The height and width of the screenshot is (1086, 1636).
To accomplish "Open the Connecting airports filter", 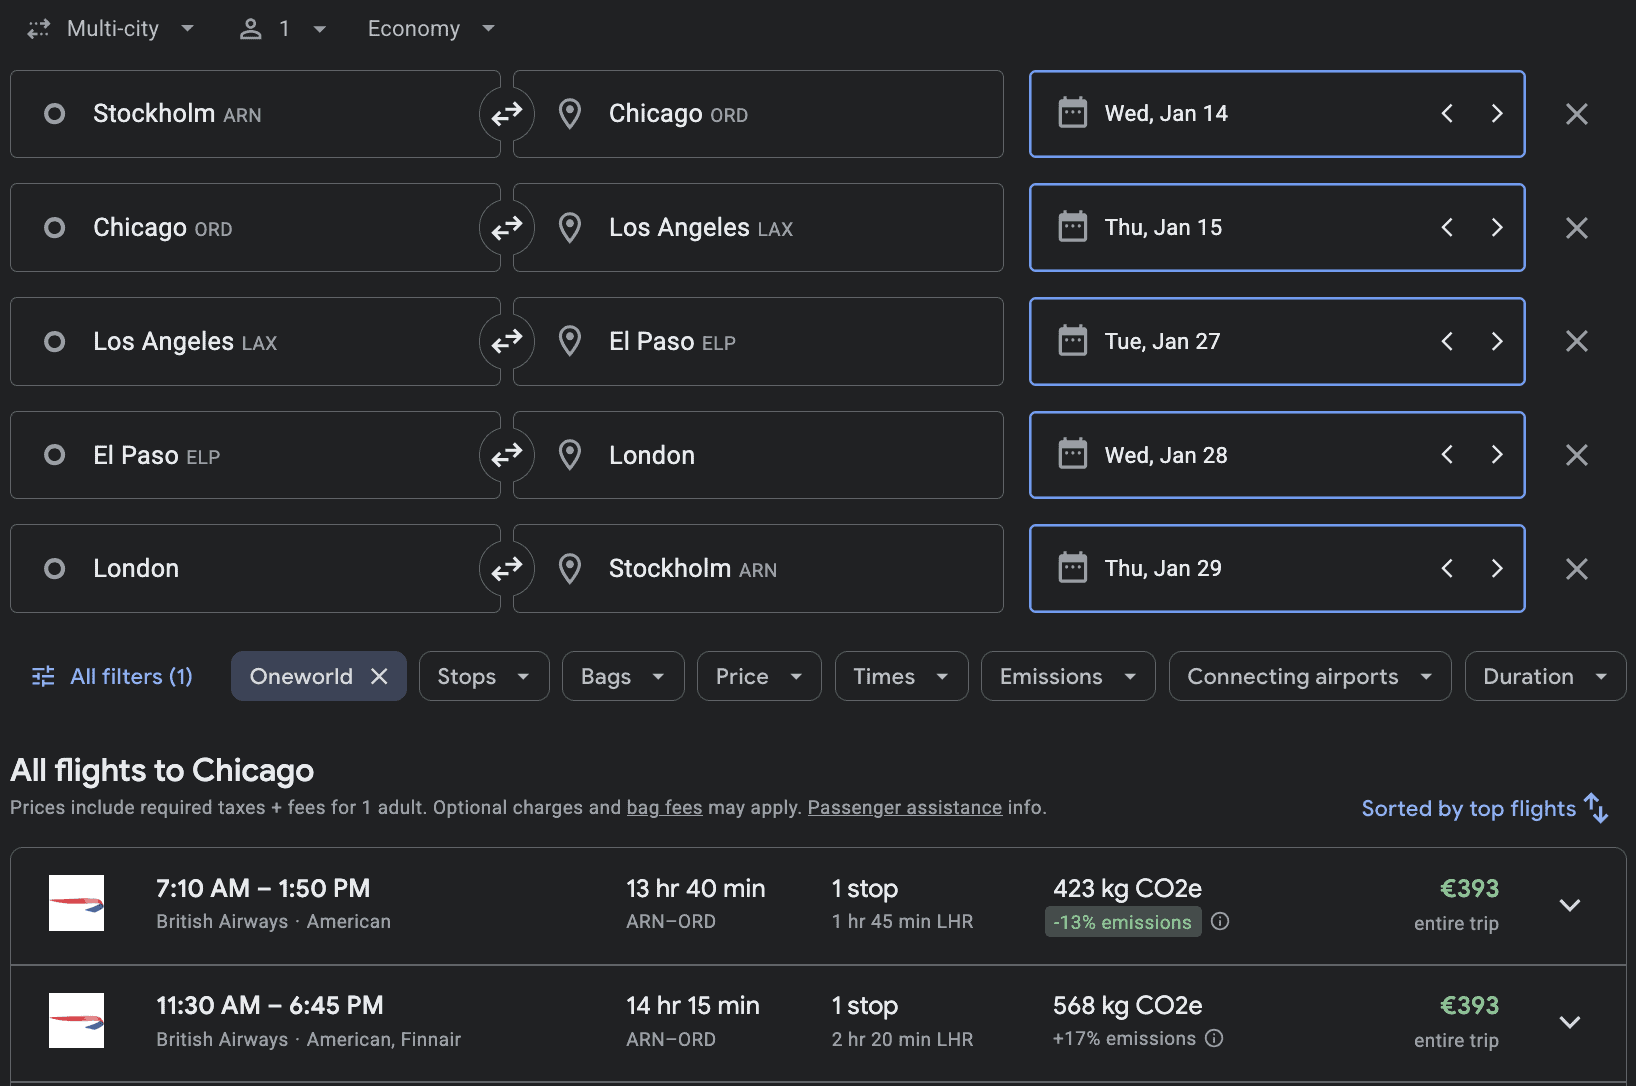I will (1309, 677).
